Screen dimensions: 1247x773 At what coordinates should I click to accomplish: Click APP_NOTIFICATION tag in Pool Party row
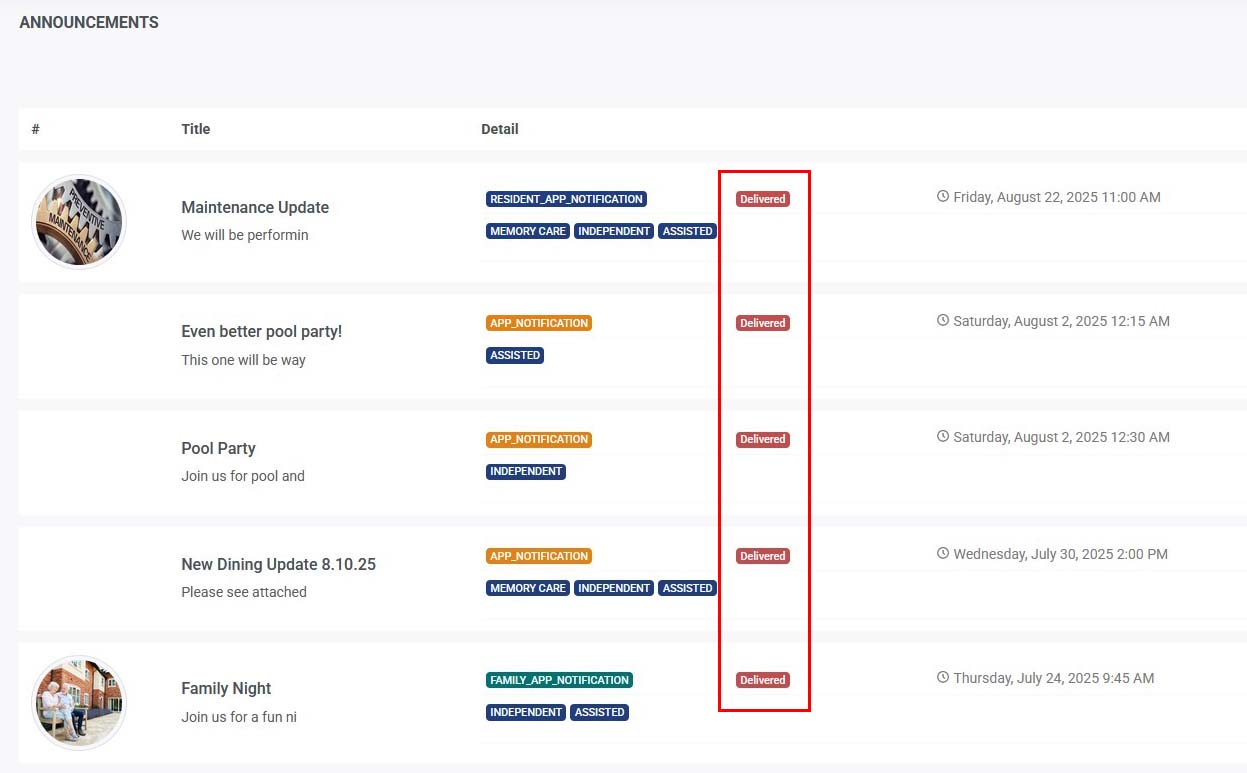tap(539, 439)
